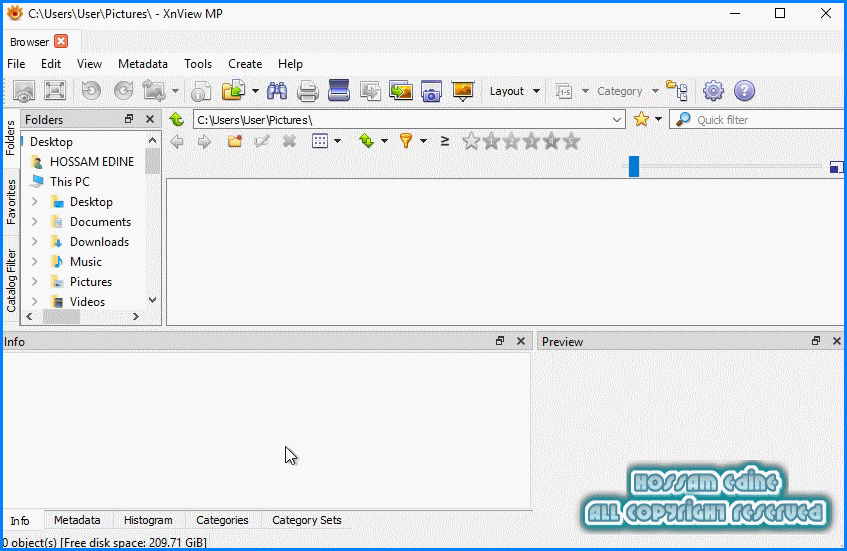Click the Edit menu

[51, 64]
